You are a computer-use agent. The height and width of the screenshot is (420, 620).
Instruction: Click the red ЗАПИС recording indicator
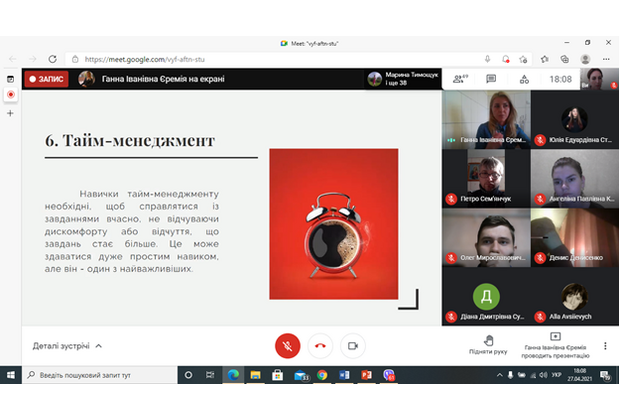coord(46,78)
